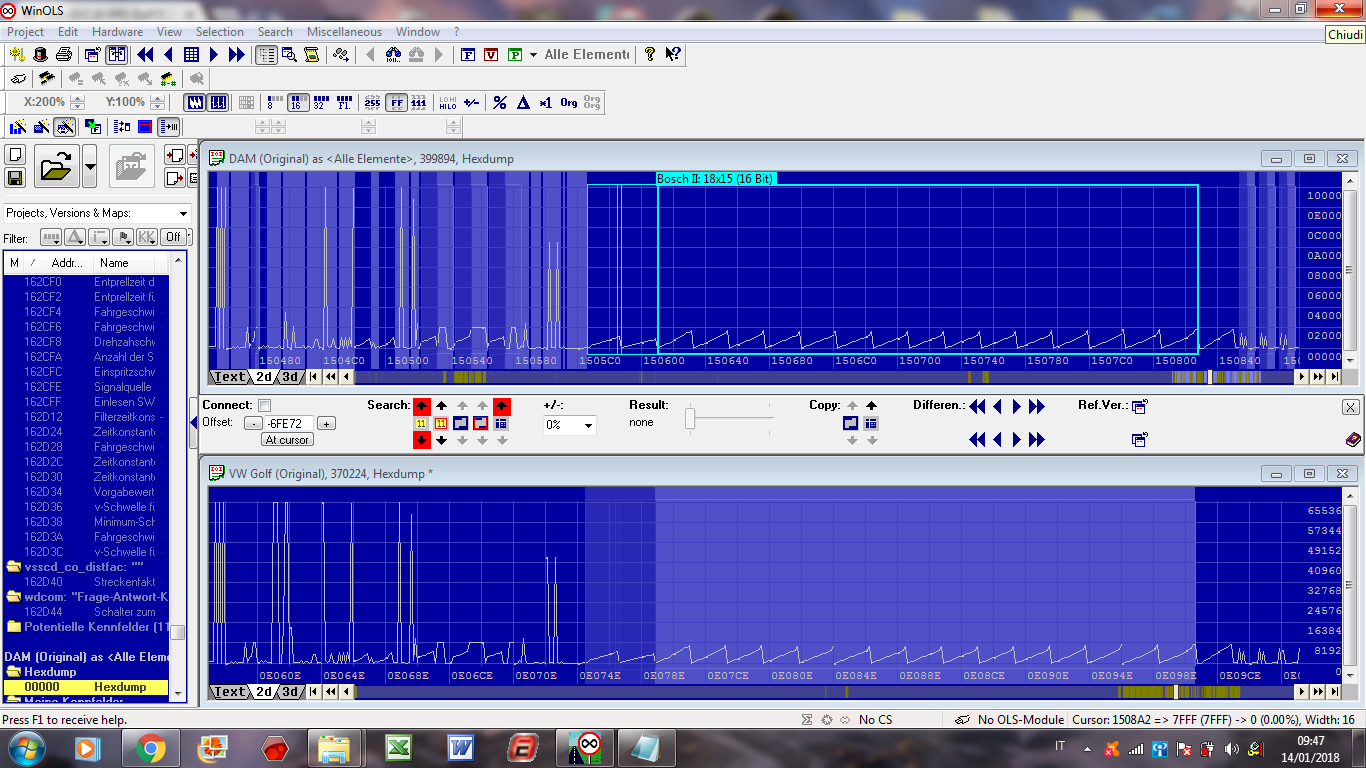Image resolution: width=1366 pixels, height=768 pixels.
Task: Toggle 32-bit display mode
Action: tap(320, 102)
